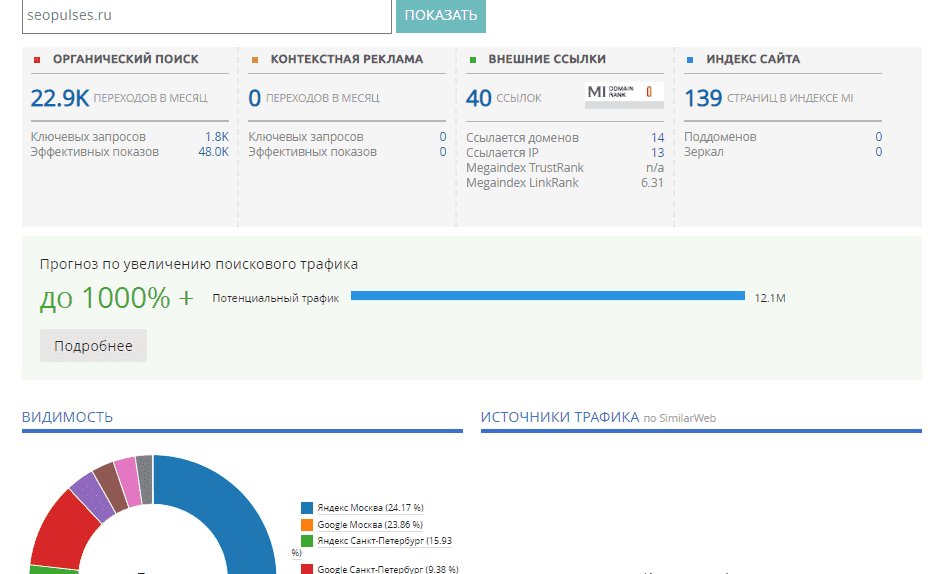Click the blue Яндекс Москва legend swatch

click(307, 508)
